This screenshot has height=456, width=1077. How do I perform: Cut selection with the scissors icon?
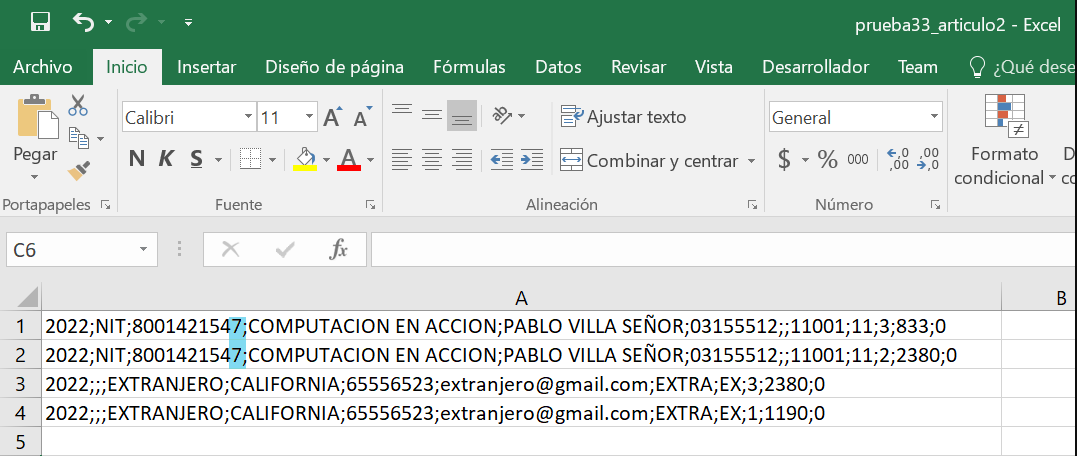[78, 105]
